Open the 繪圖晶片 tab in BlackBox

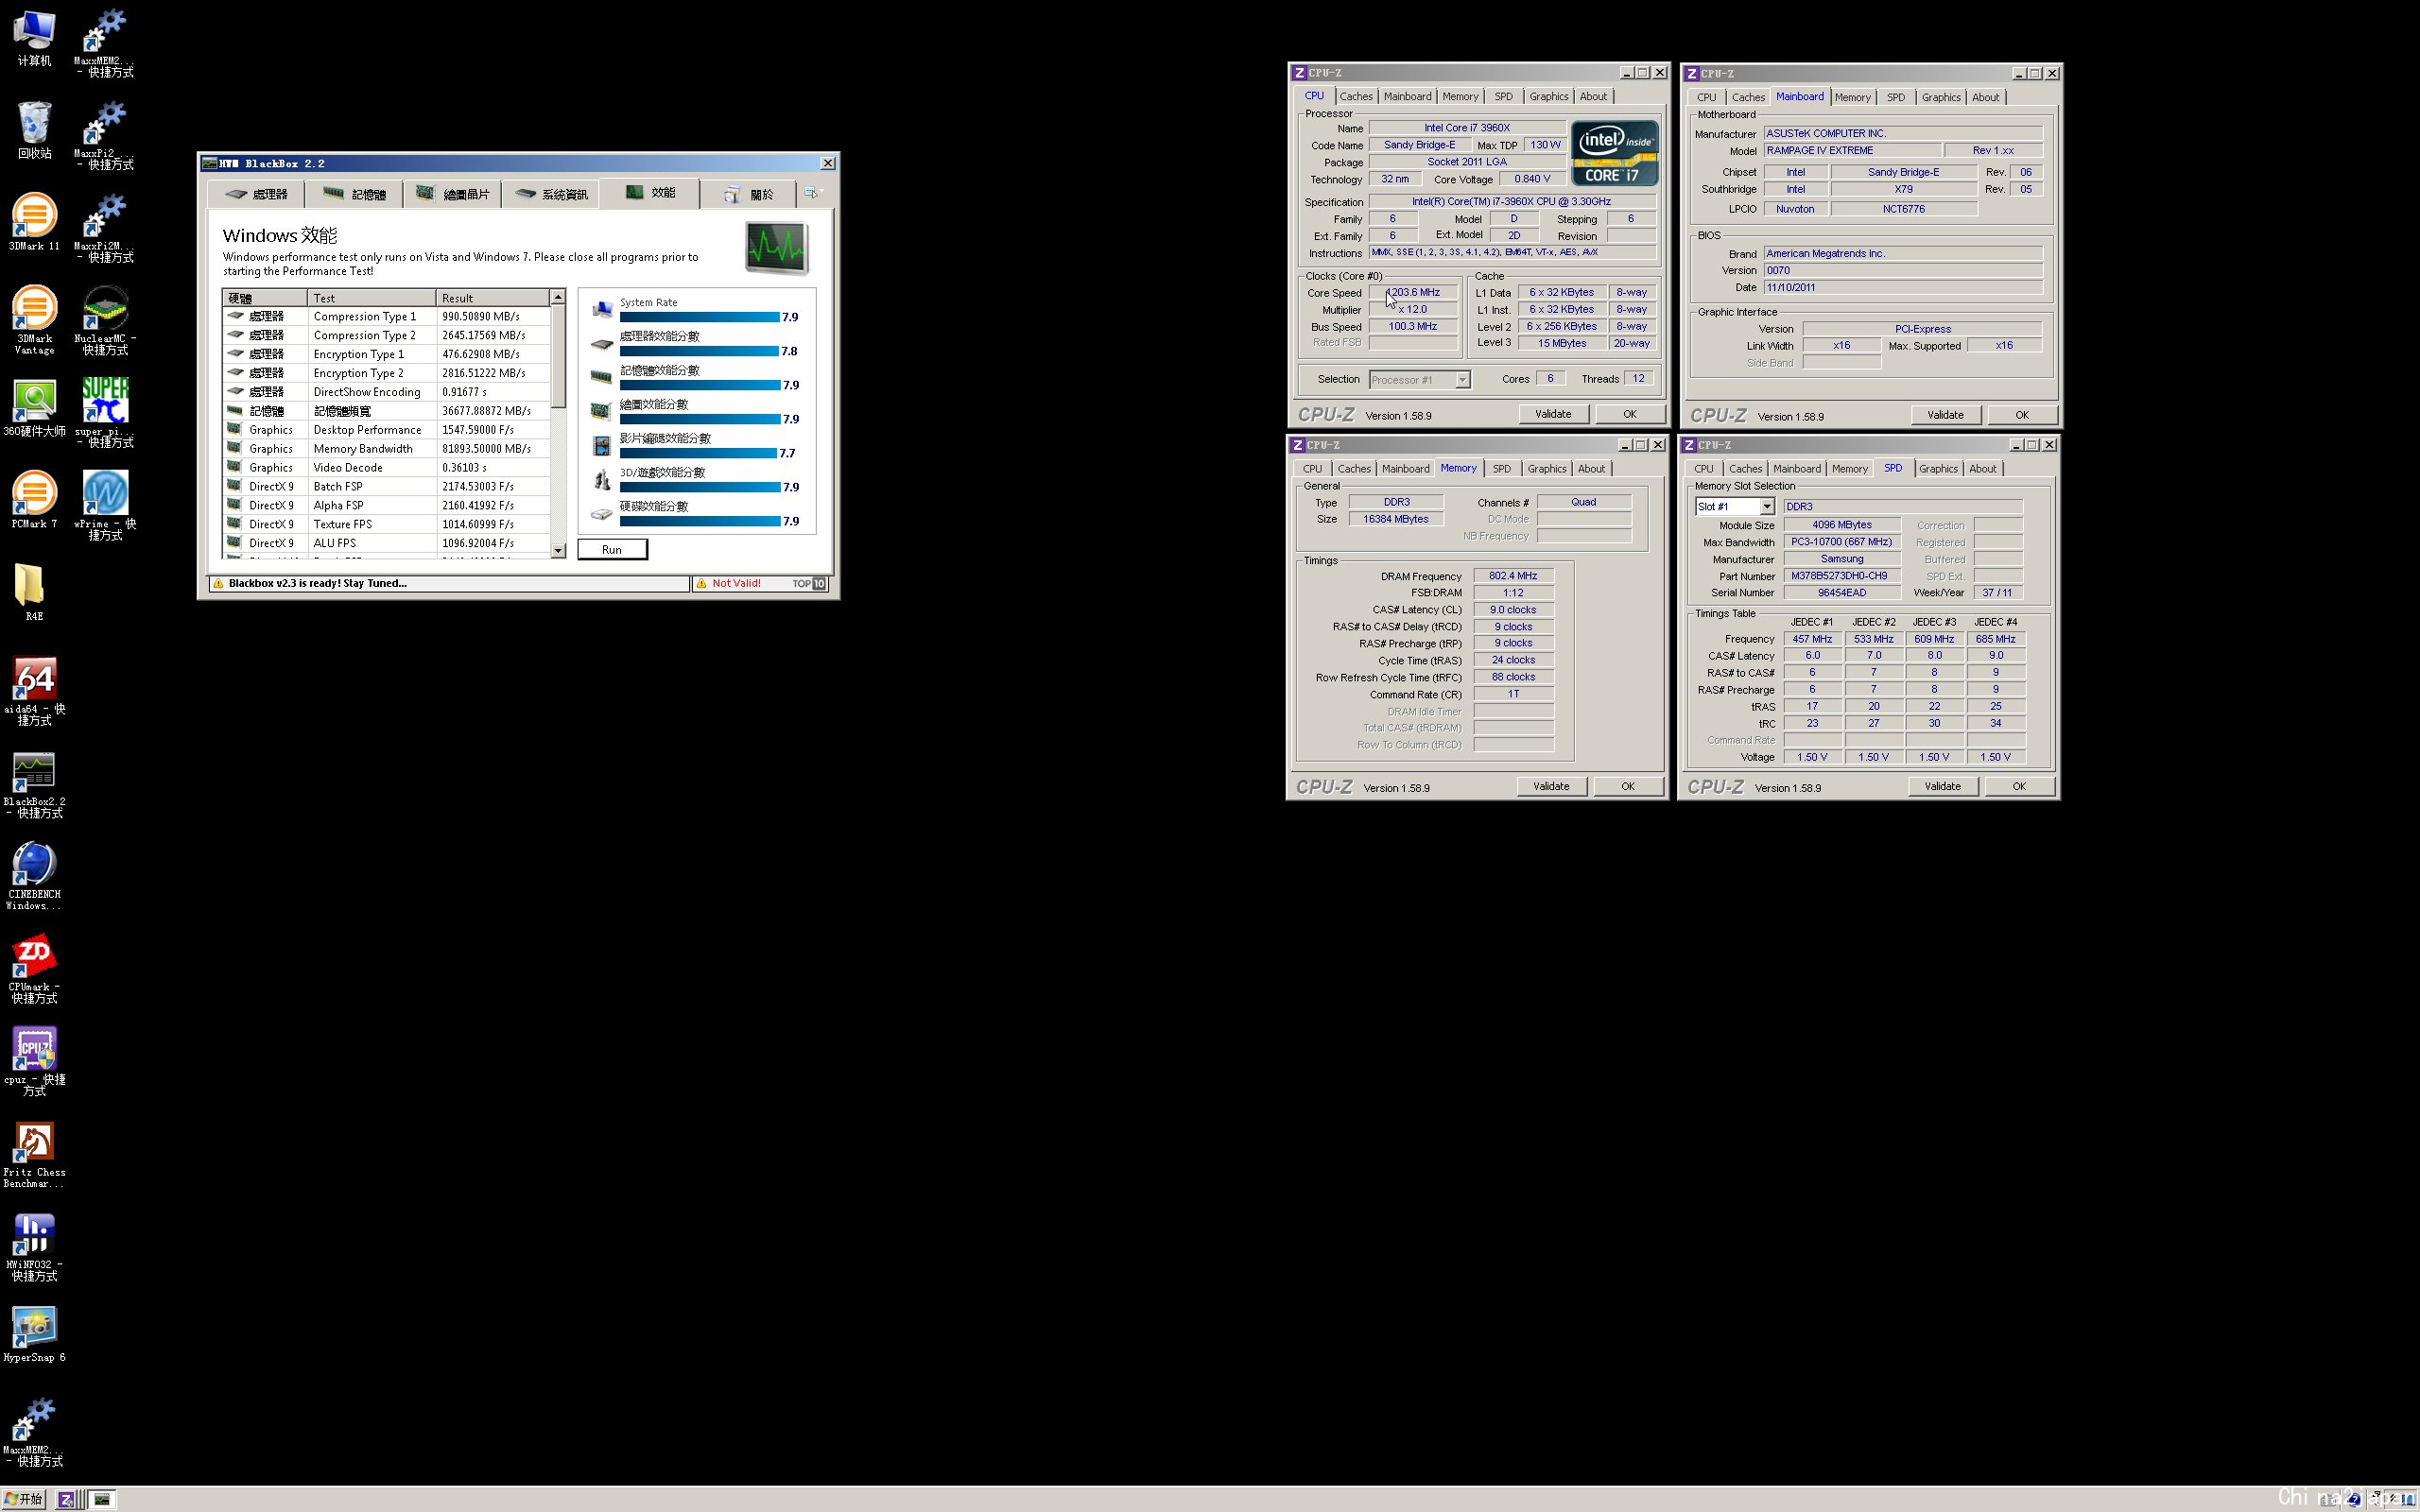click(x=452, y=194)
